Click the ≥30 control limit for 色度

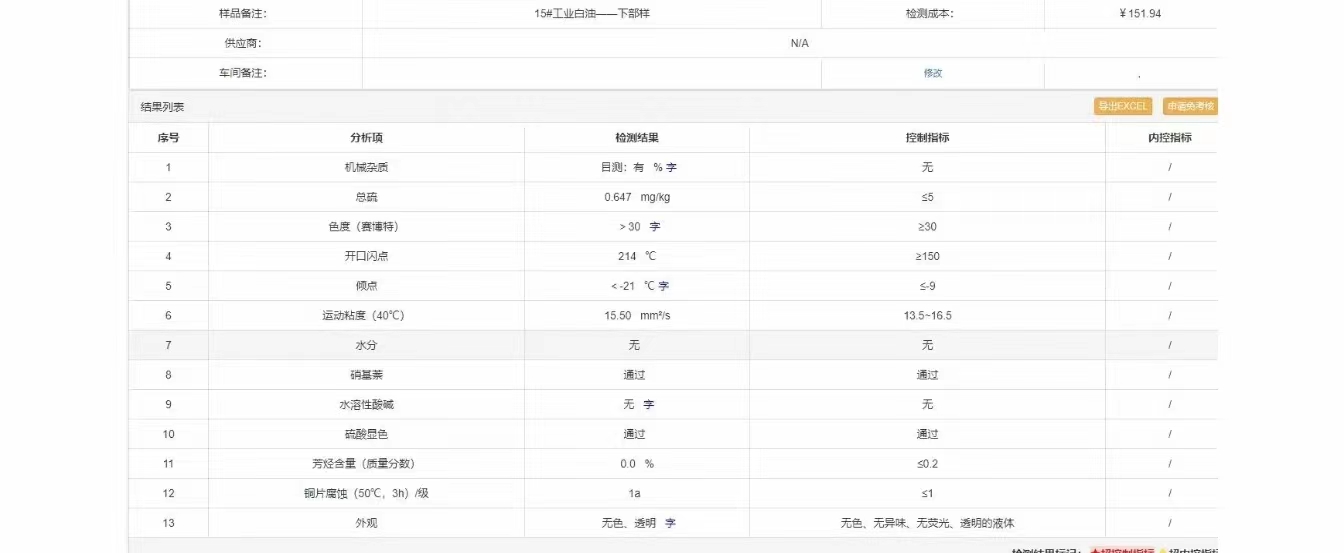point(927,227)
